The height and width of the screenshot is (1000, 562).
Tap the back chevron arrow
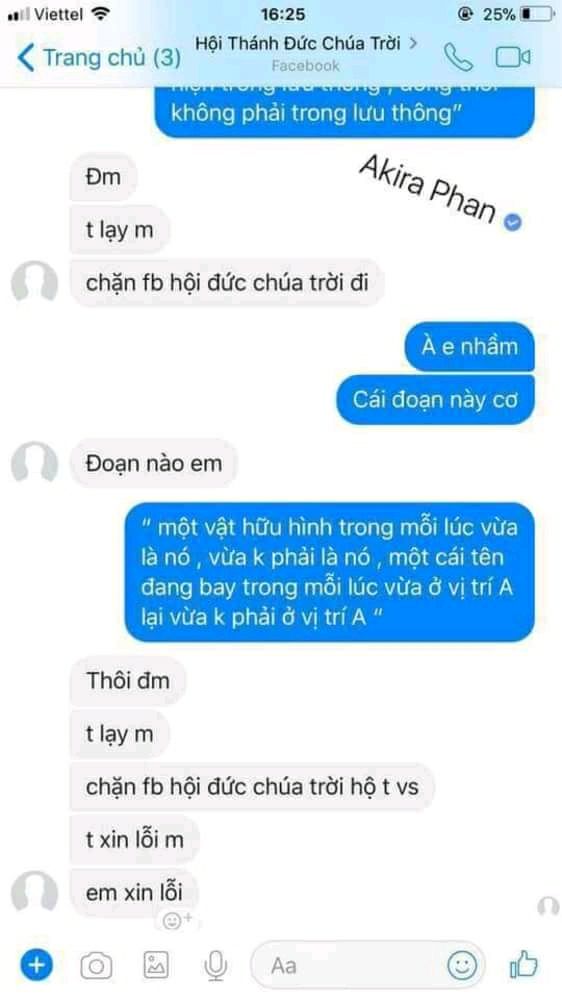26,57
